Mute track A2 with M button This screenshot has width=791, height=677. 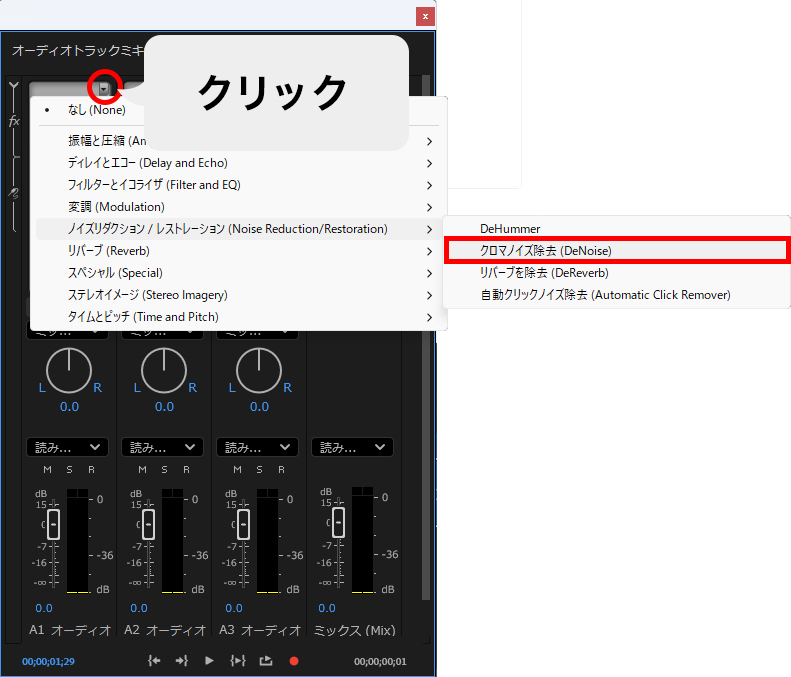pyautogui.click(x=142, y=470)
